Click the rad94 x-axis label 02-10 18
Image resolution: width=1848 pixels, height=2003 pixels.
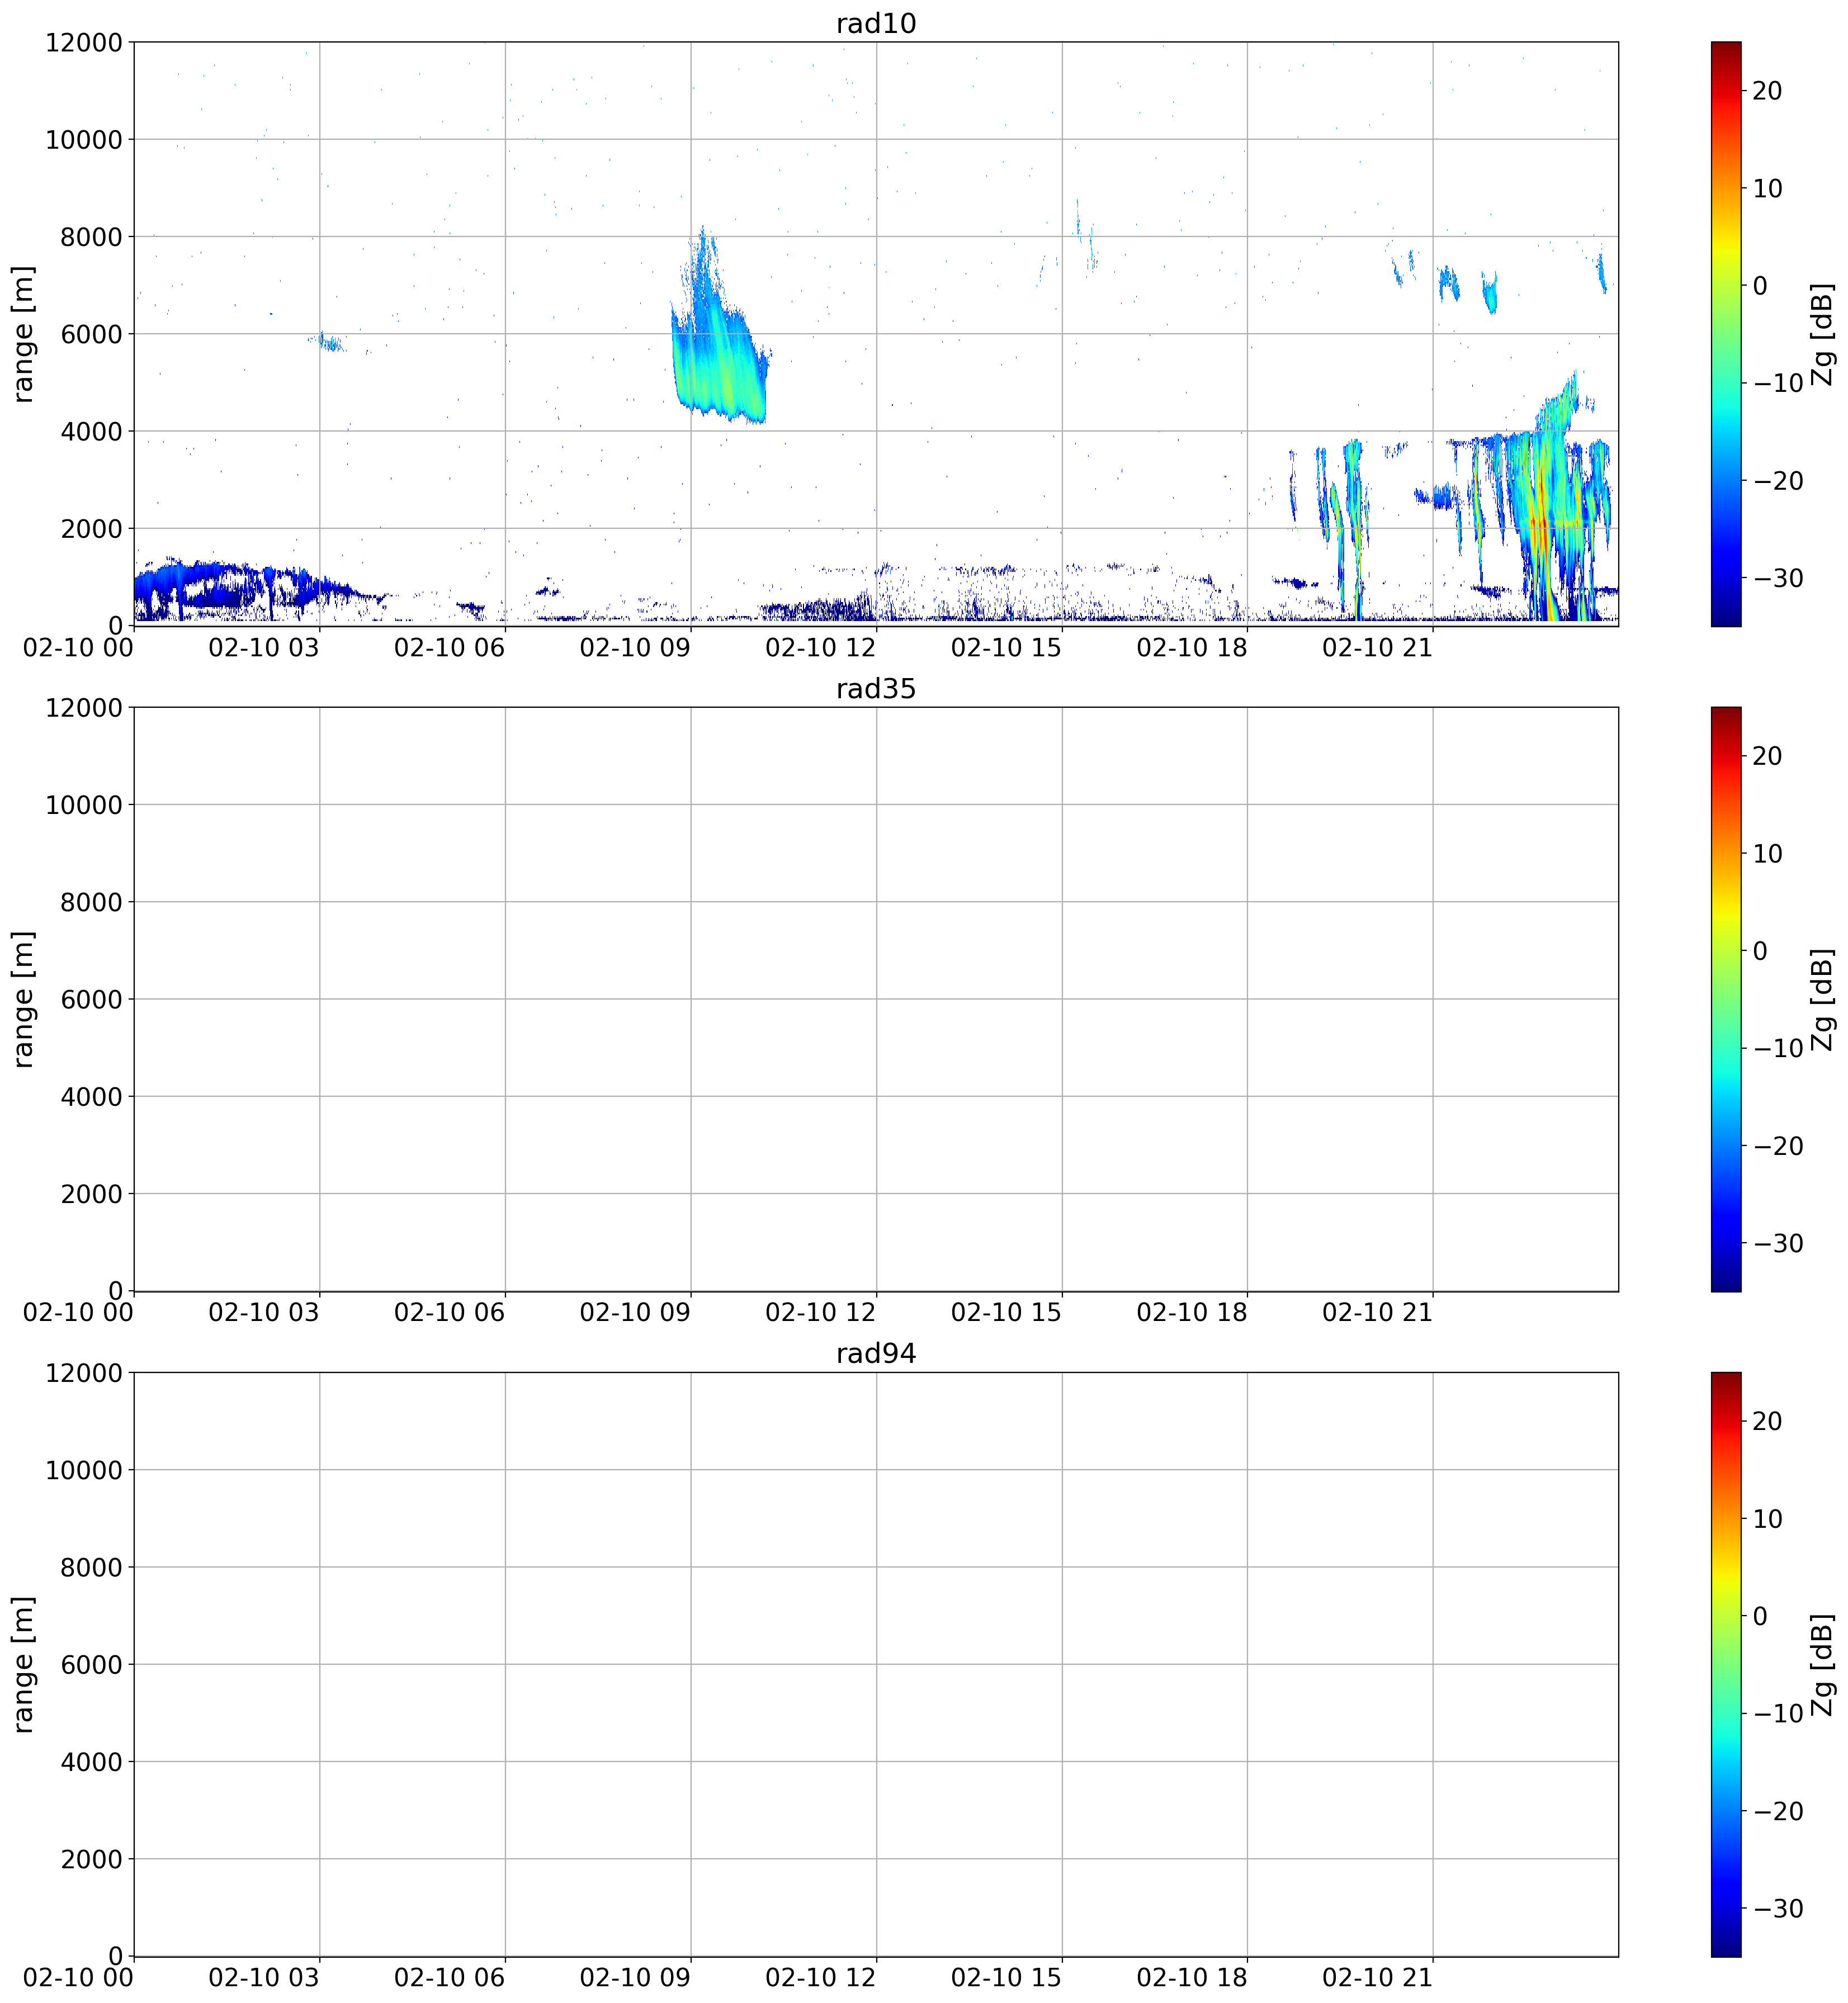[1192, 1977]
